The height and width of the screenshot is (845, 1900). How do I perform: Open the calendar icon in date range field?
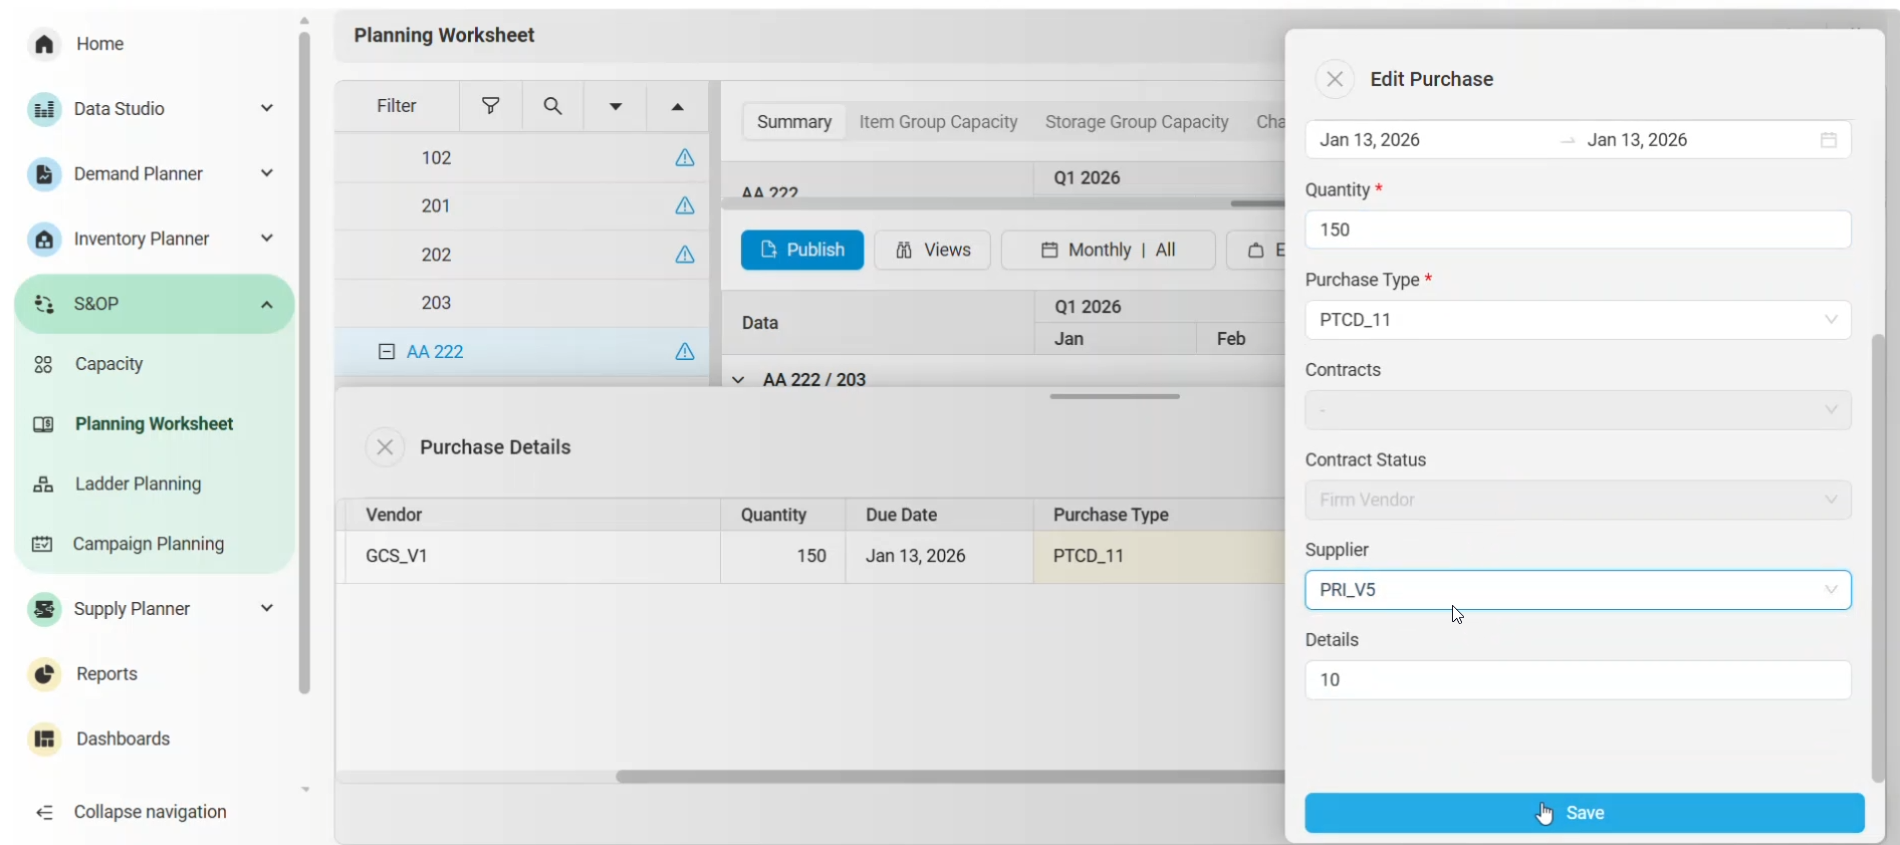(1828, 140)
